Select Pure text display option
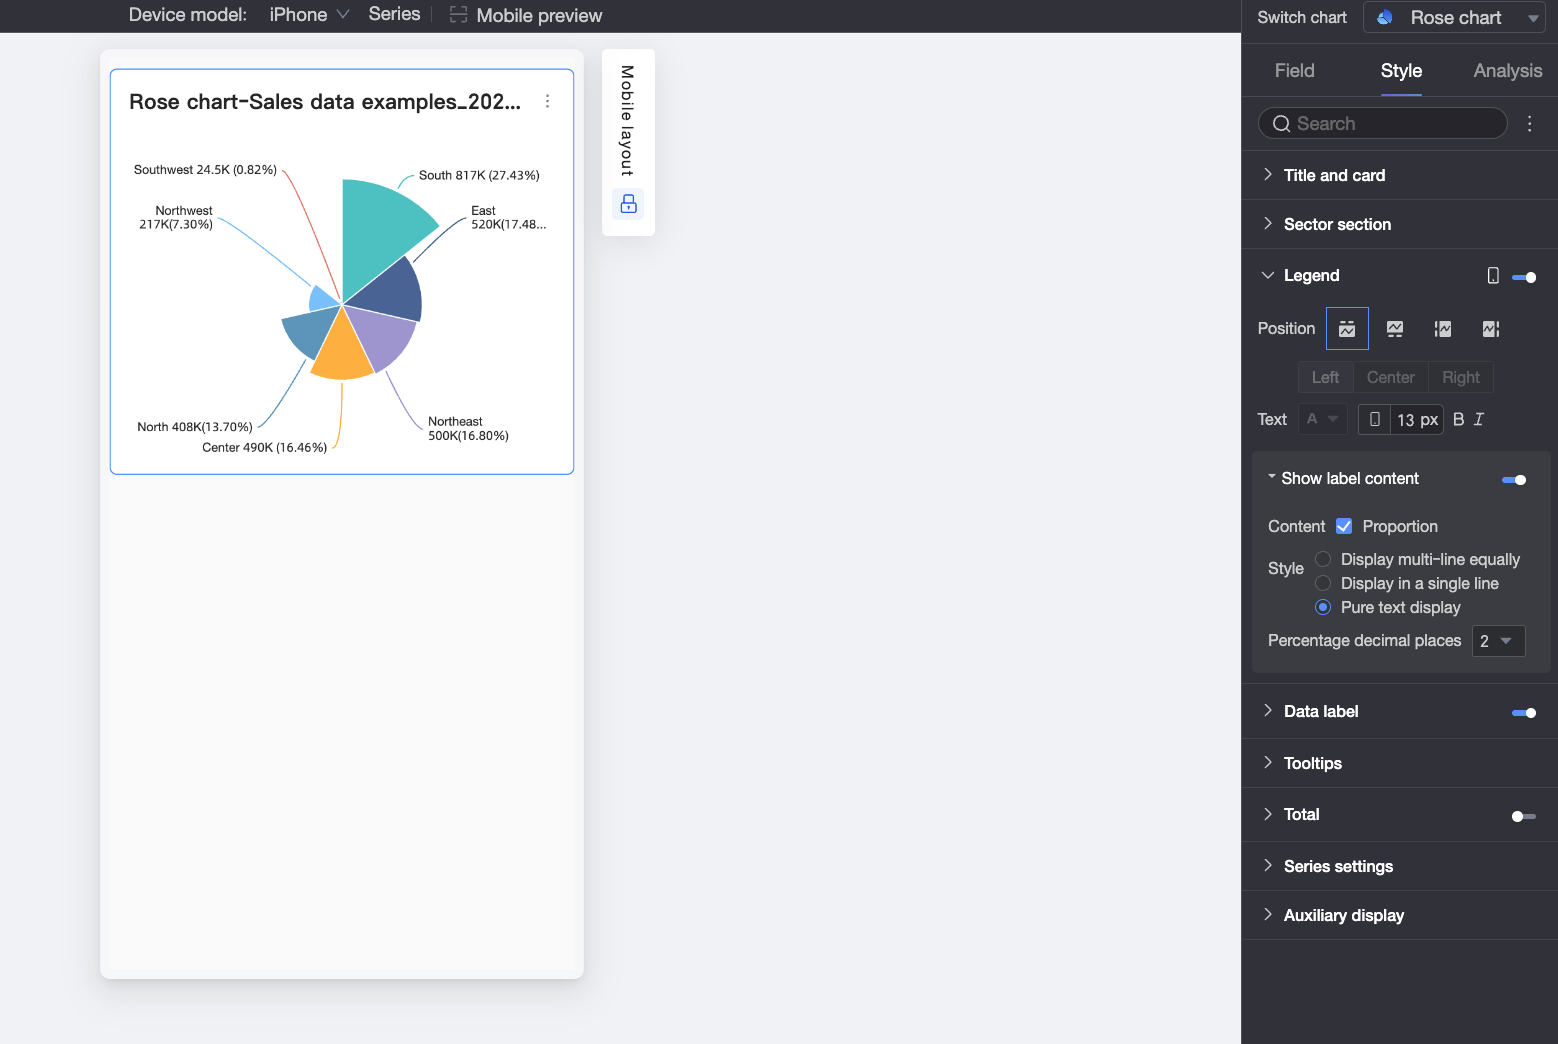The height and width of the screenshot is (1044, 1558). pos(1323,607)
